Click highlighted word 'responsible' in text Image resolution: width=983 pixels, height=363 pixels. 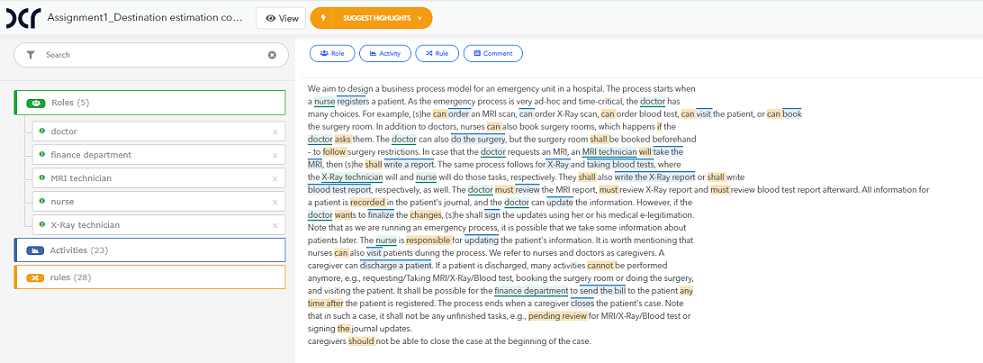pos(428,240)
